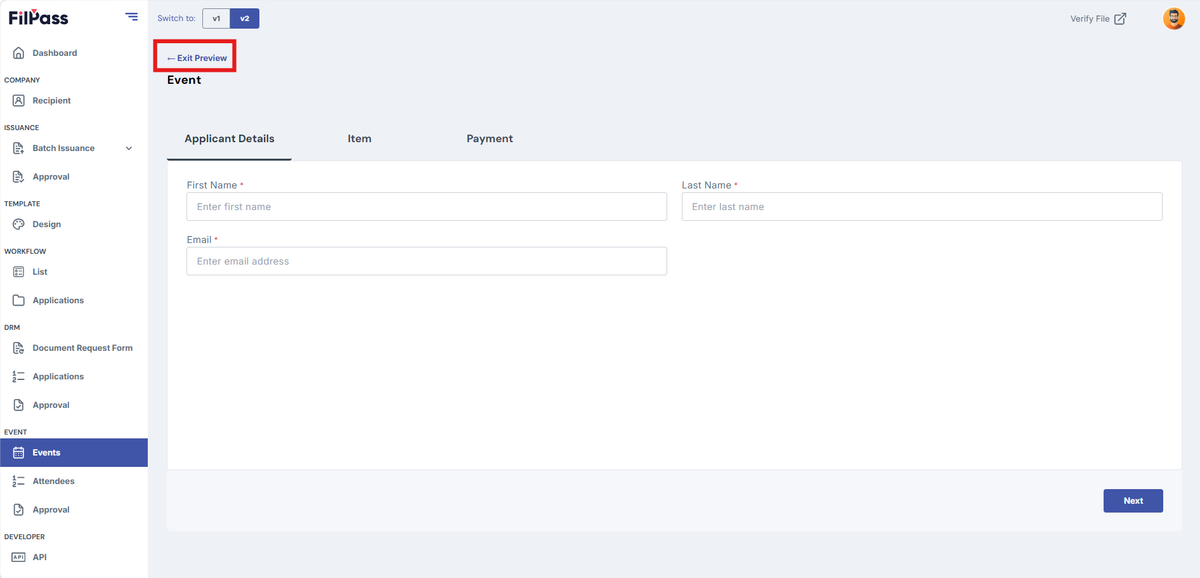
Task: Click the Document Request Form icon
Action: pyautogui.click(x=19, y=348)
